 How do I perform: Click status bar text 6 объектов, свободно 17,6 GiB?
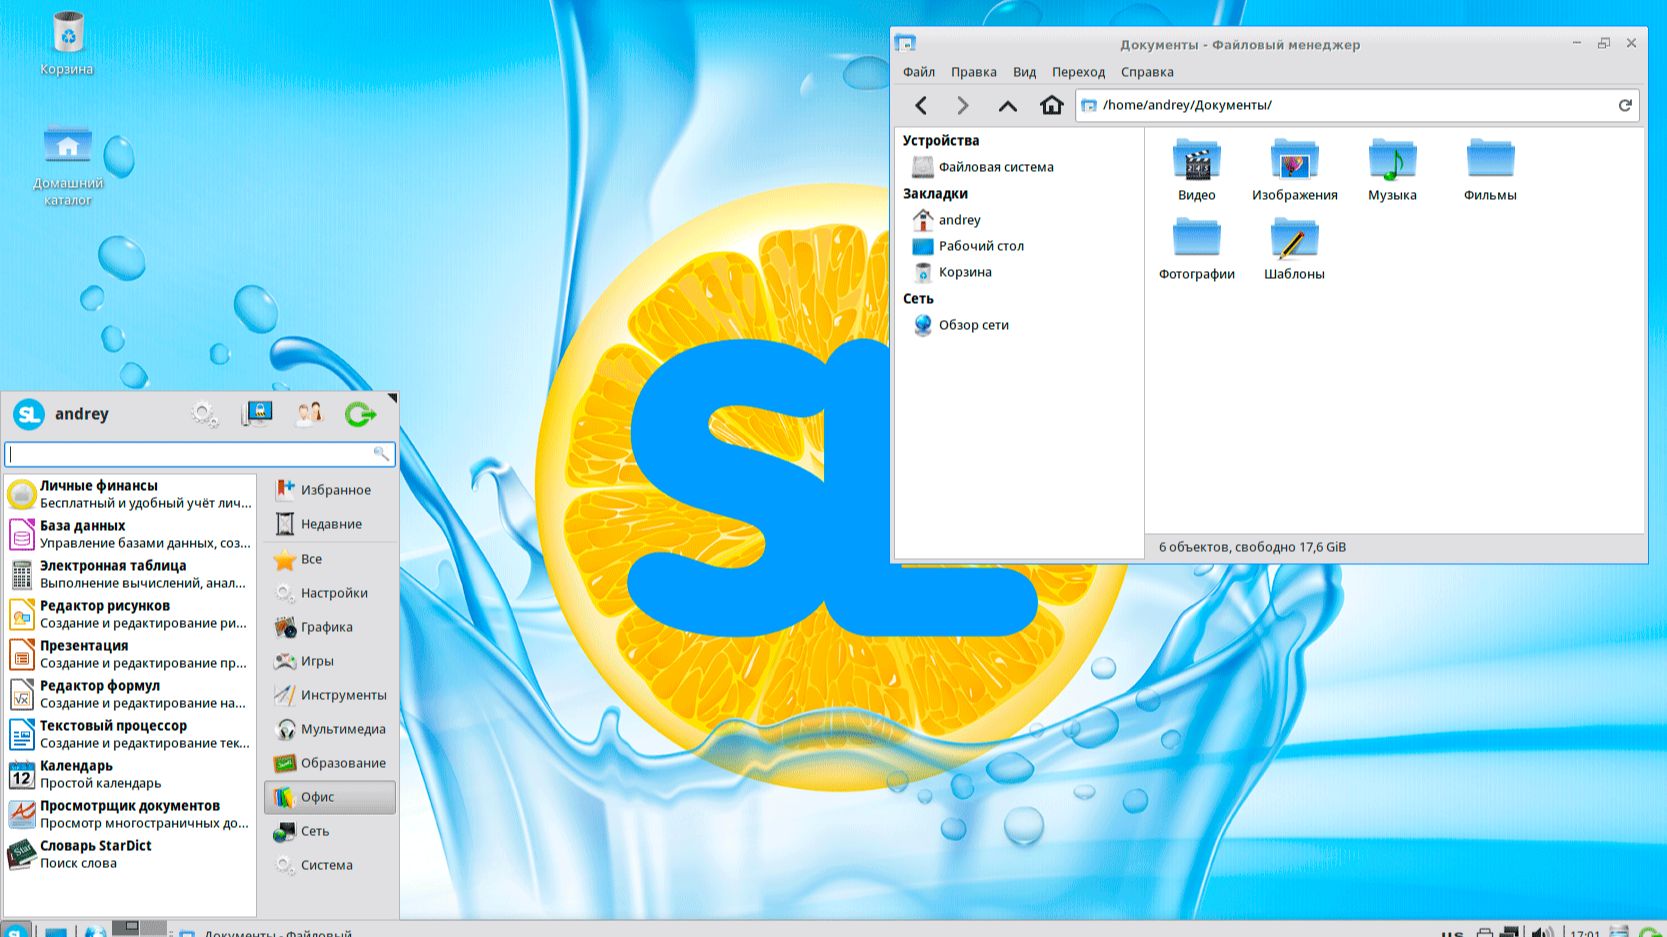[x=1252, y=547]
